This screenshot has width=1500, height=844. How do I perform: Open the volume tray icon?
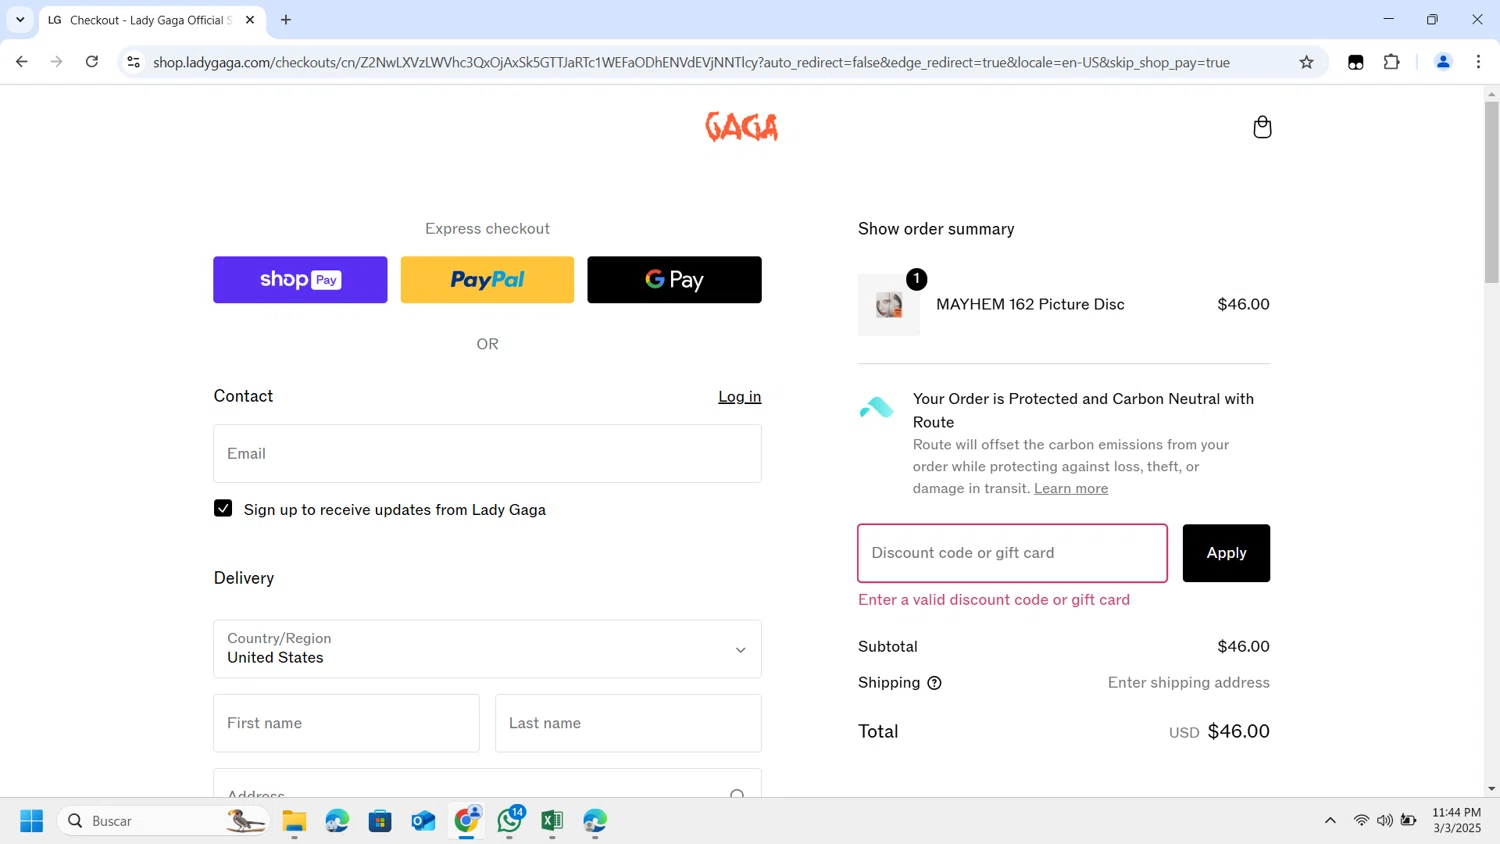click(x=1384, y=821)
